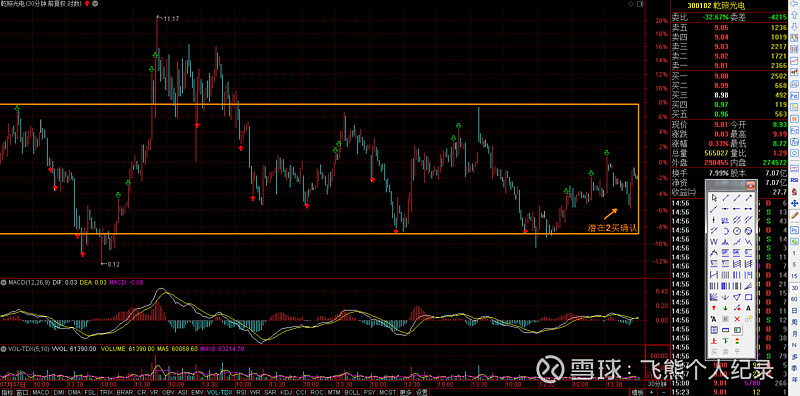
Task: Click the SAR indicator tab
Action: point(271,392)
